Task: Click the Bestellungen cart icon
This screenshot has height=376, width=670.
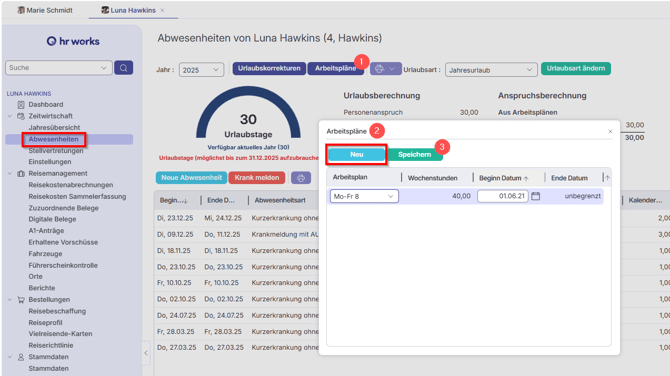Action: 21,300
